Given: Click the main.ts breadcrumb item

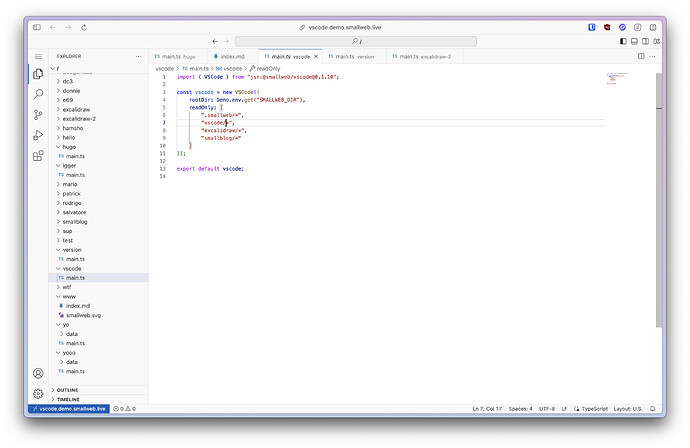Looking at the screenshot, I should point(195,69).
